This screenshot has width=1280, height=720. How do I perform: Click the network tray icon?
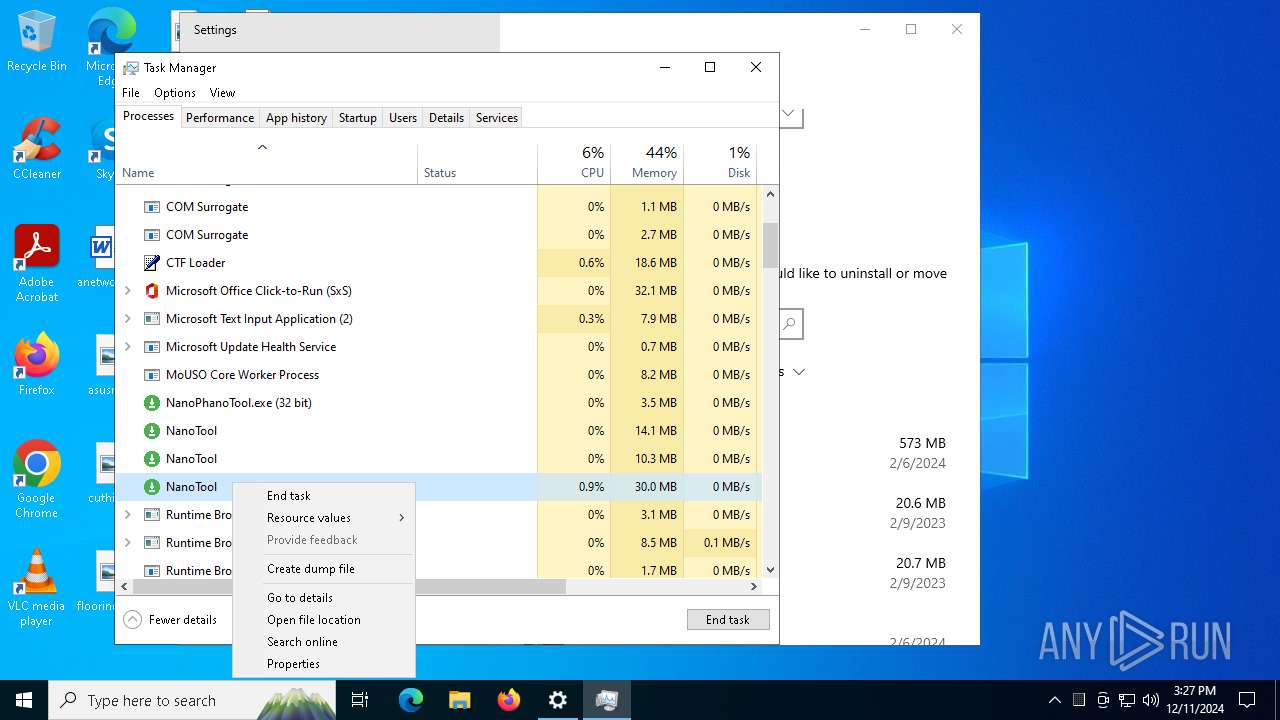[x=1127, y=700]
